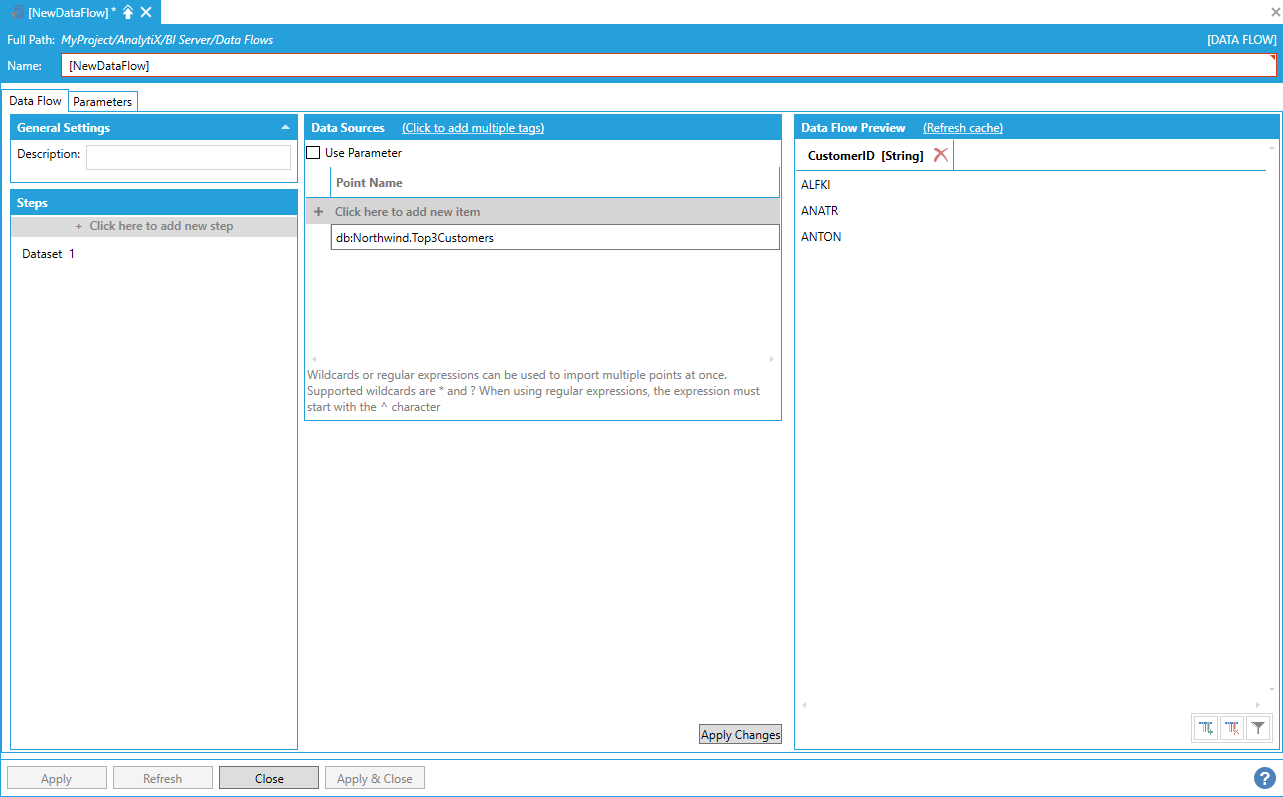Click the Refresh cache link

[x=962, y=128]
